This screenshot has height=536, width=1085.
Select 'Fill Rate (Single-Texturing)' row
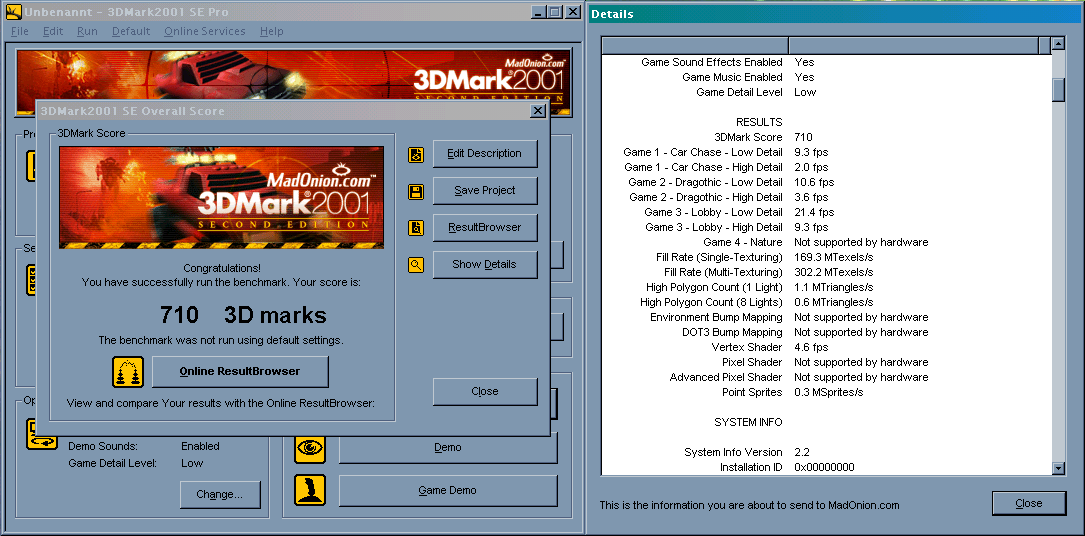[x=826, y=257]
